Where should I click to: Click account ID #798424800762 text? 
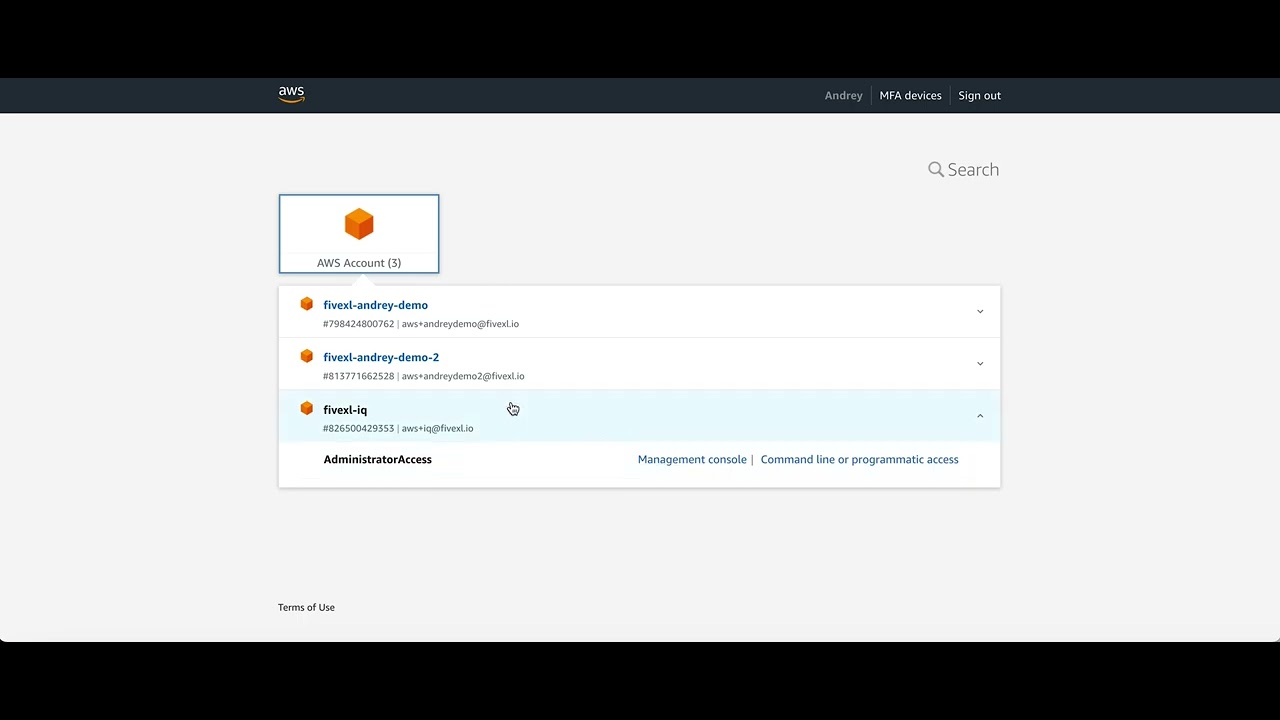click(x=358, y=324)
